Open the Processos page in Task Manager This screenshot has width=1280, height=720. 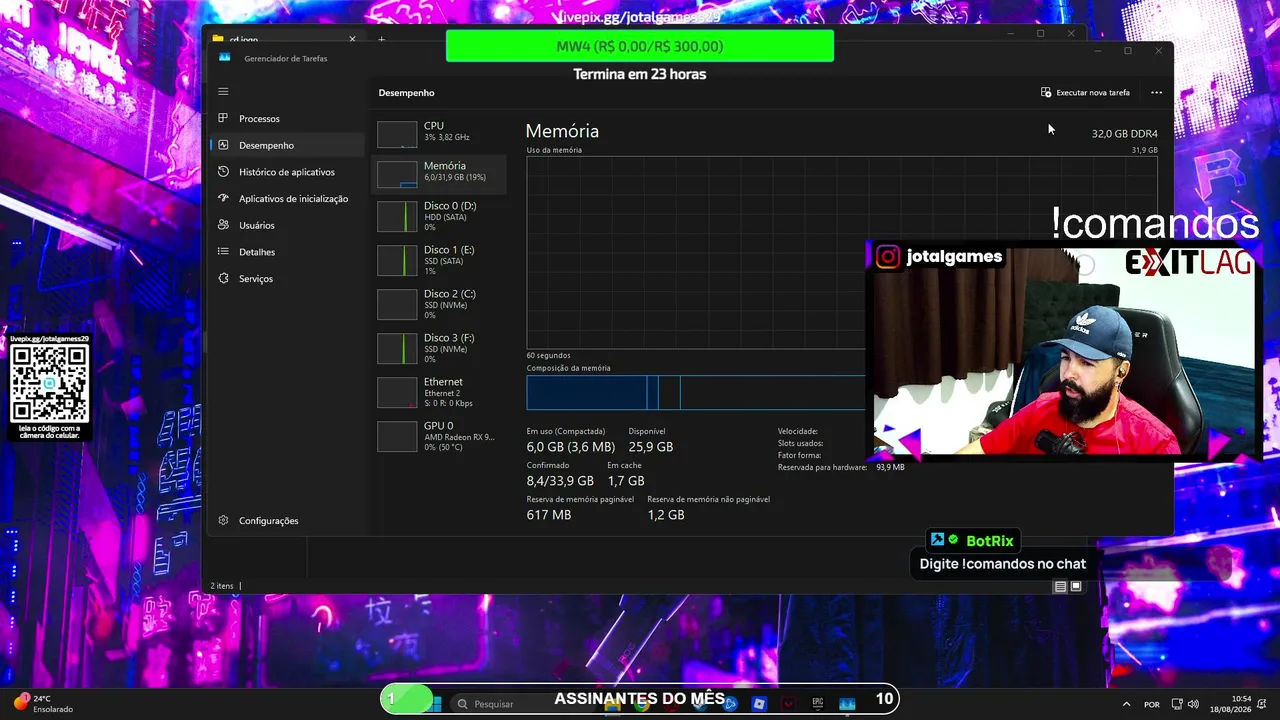(x=288, y=118)
